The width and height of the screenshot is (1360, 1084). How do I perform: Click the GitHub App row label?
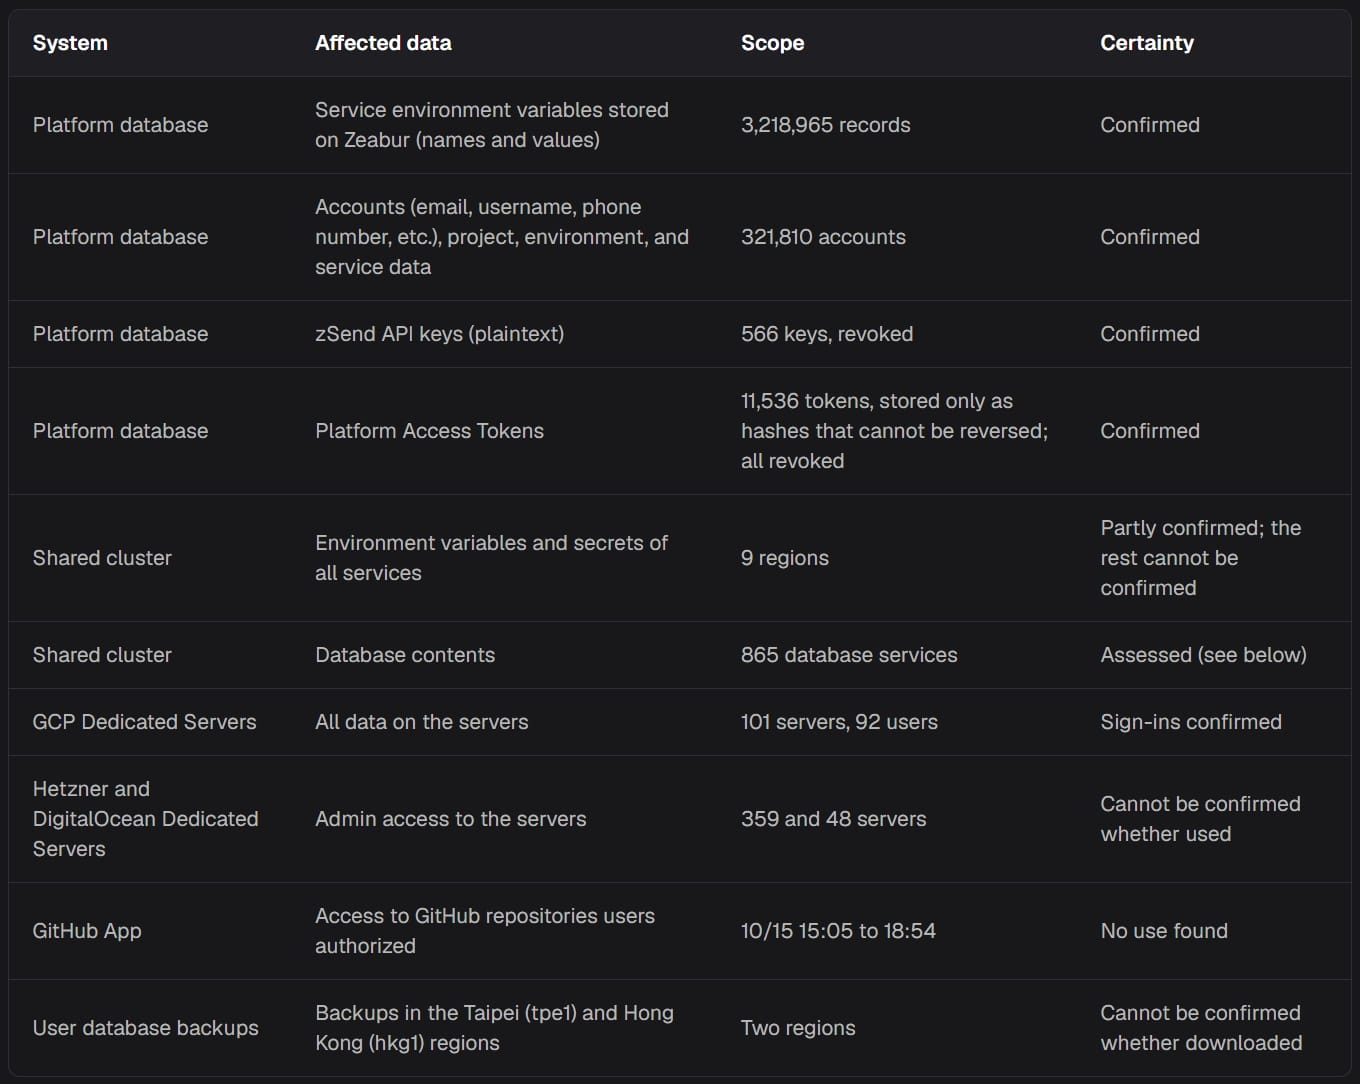click(x=87, y=931)
